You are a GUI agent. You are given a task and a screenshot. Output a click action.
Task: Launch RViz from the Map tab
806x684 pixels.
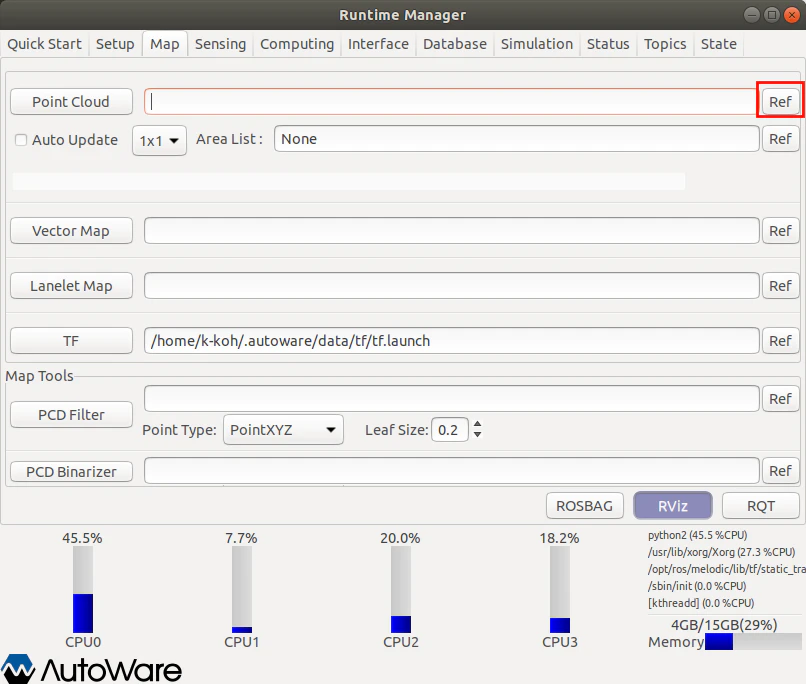[672, 505]
